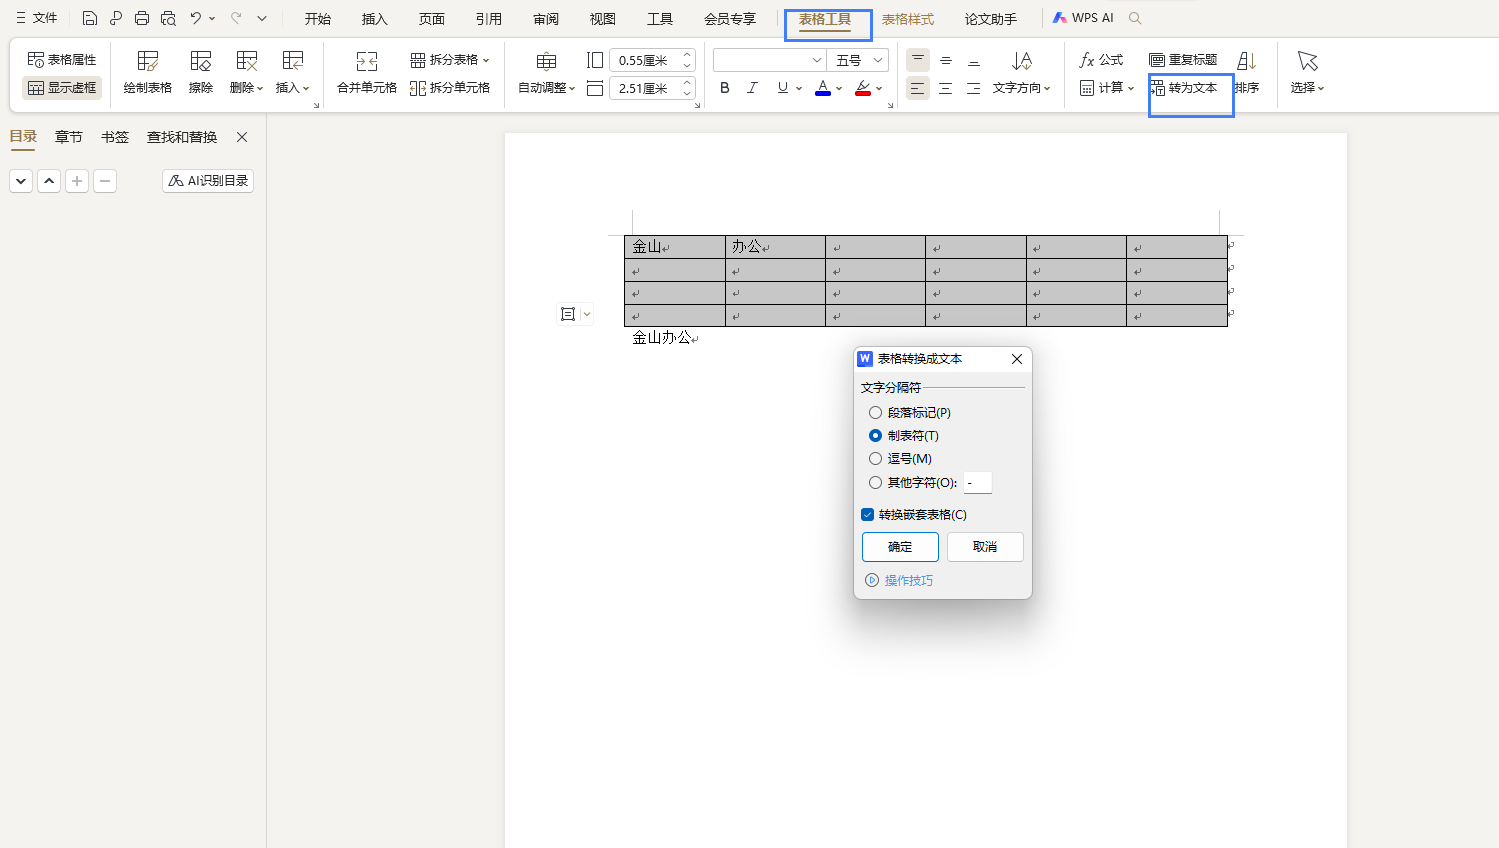Open the 计算 calculate dropdown

click(x=1107, y=88)
